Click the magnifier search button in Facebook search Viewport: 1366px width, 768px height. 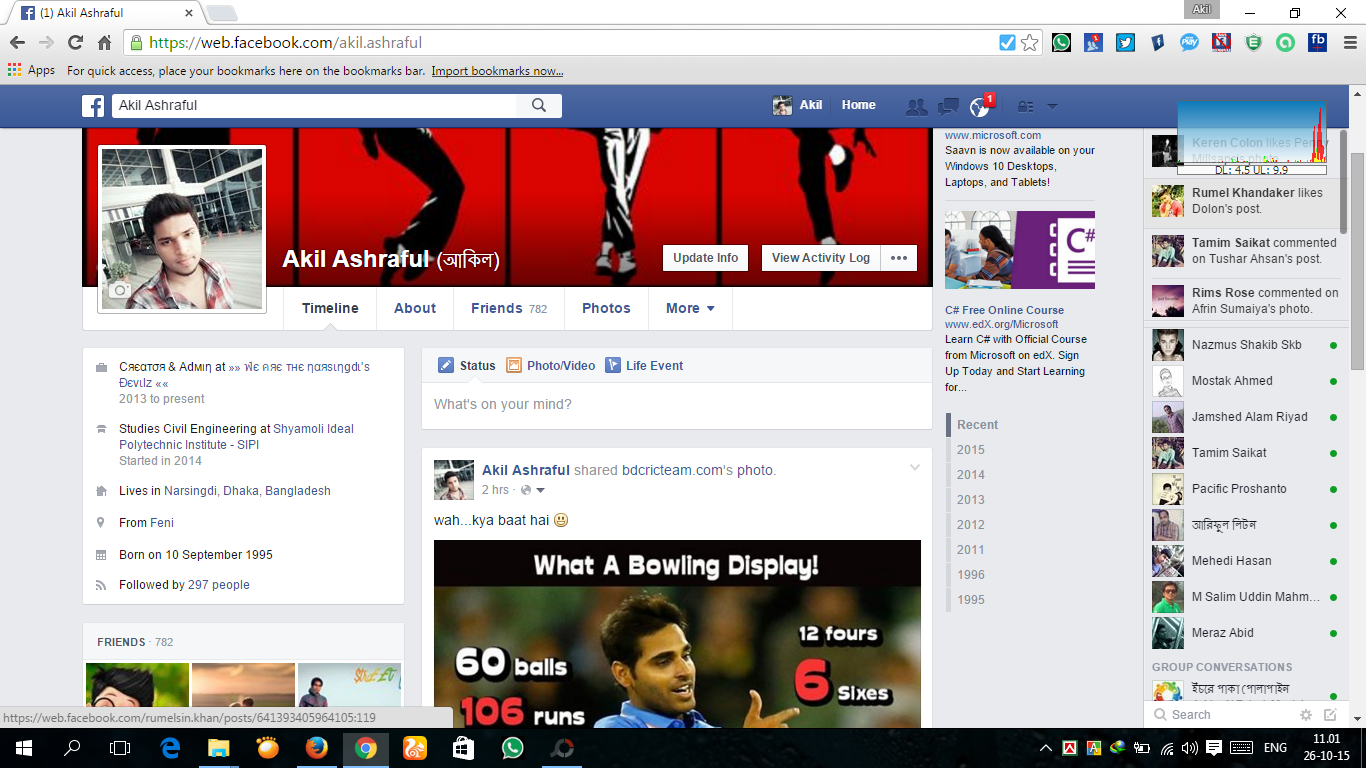point(539,106)
